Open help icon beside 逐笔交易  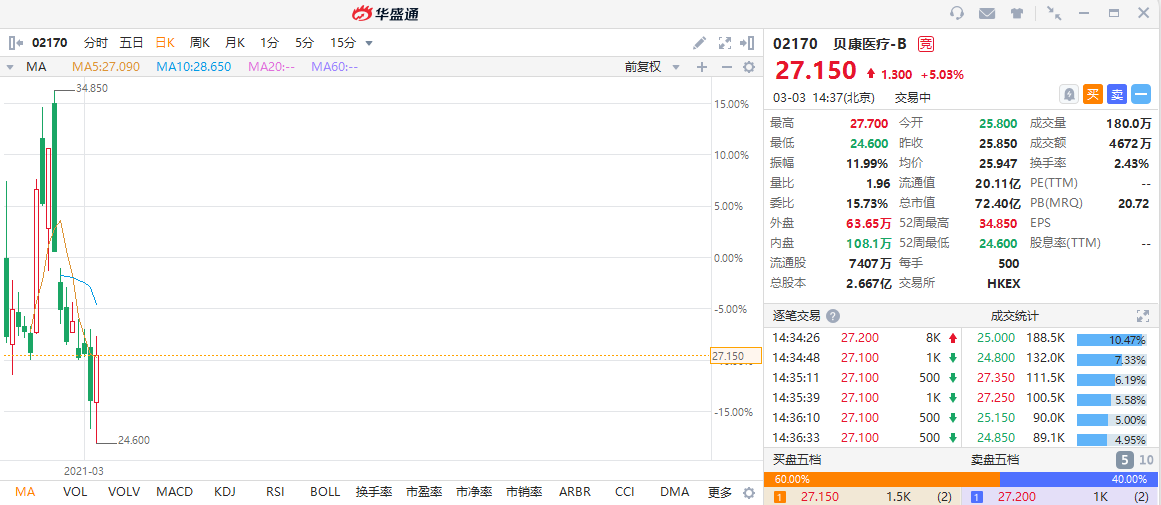click(x=833, y=316)
